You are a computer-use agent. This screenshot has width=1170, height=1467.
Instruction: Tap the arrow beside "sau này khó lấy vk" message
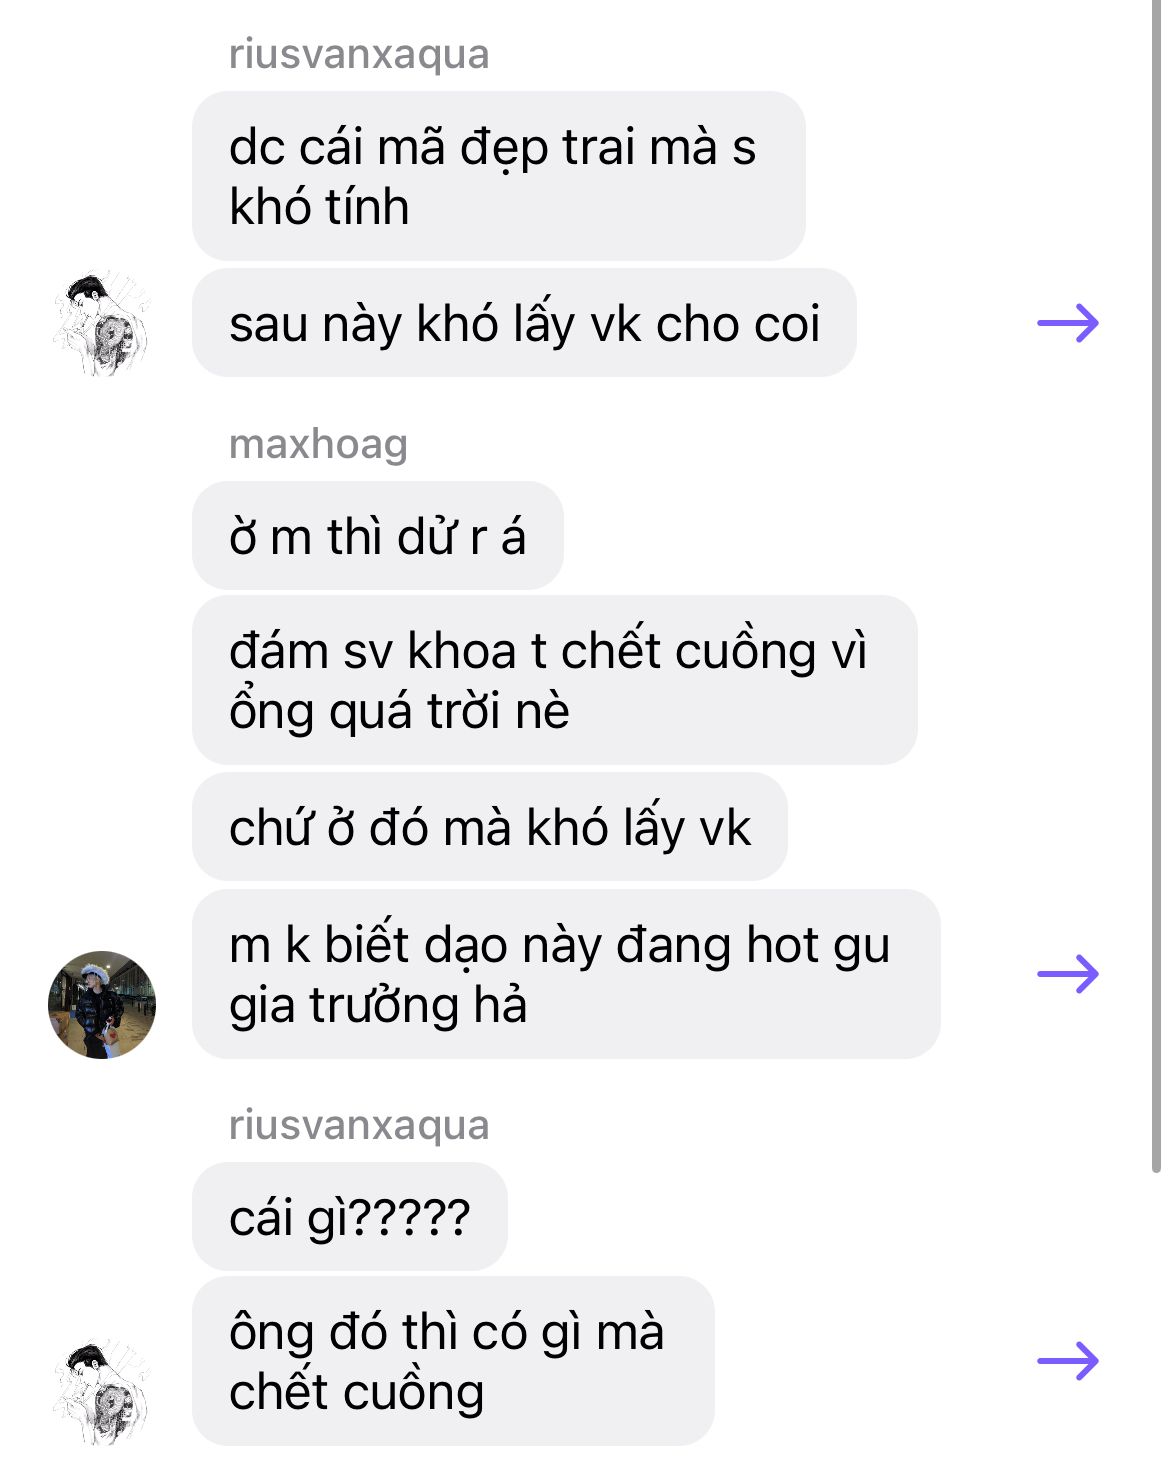tap(1068, 323)
